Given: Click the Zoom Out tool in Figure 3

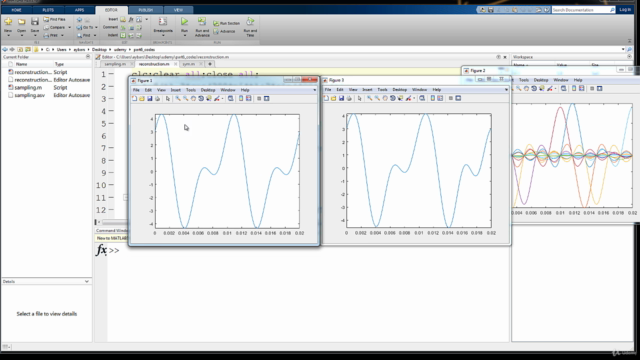Looking at the screenshot, I should pos(377,98).
